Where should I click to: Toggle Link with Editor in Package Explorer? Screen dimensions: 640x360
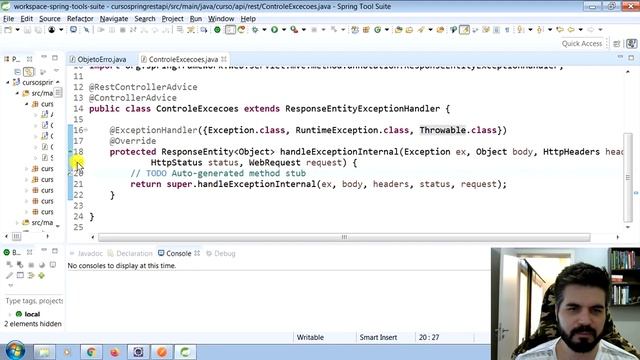29,72
